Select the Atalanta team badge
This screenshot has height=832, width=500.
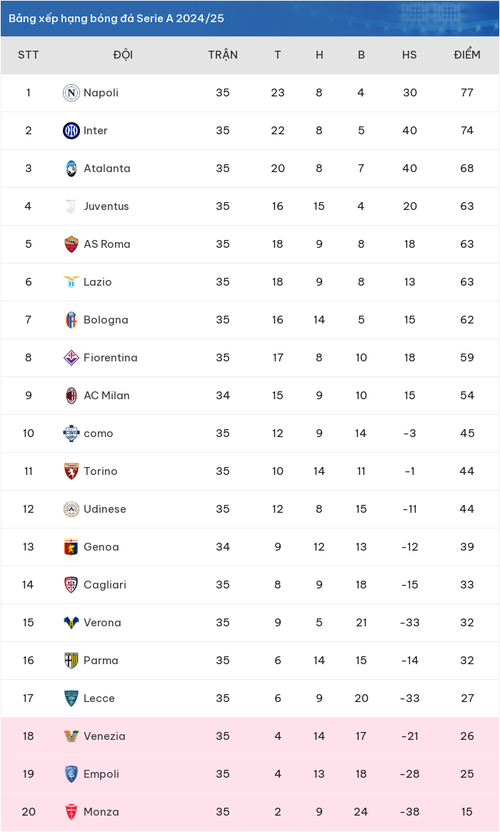pyautogui.click(x=71, y=168)
